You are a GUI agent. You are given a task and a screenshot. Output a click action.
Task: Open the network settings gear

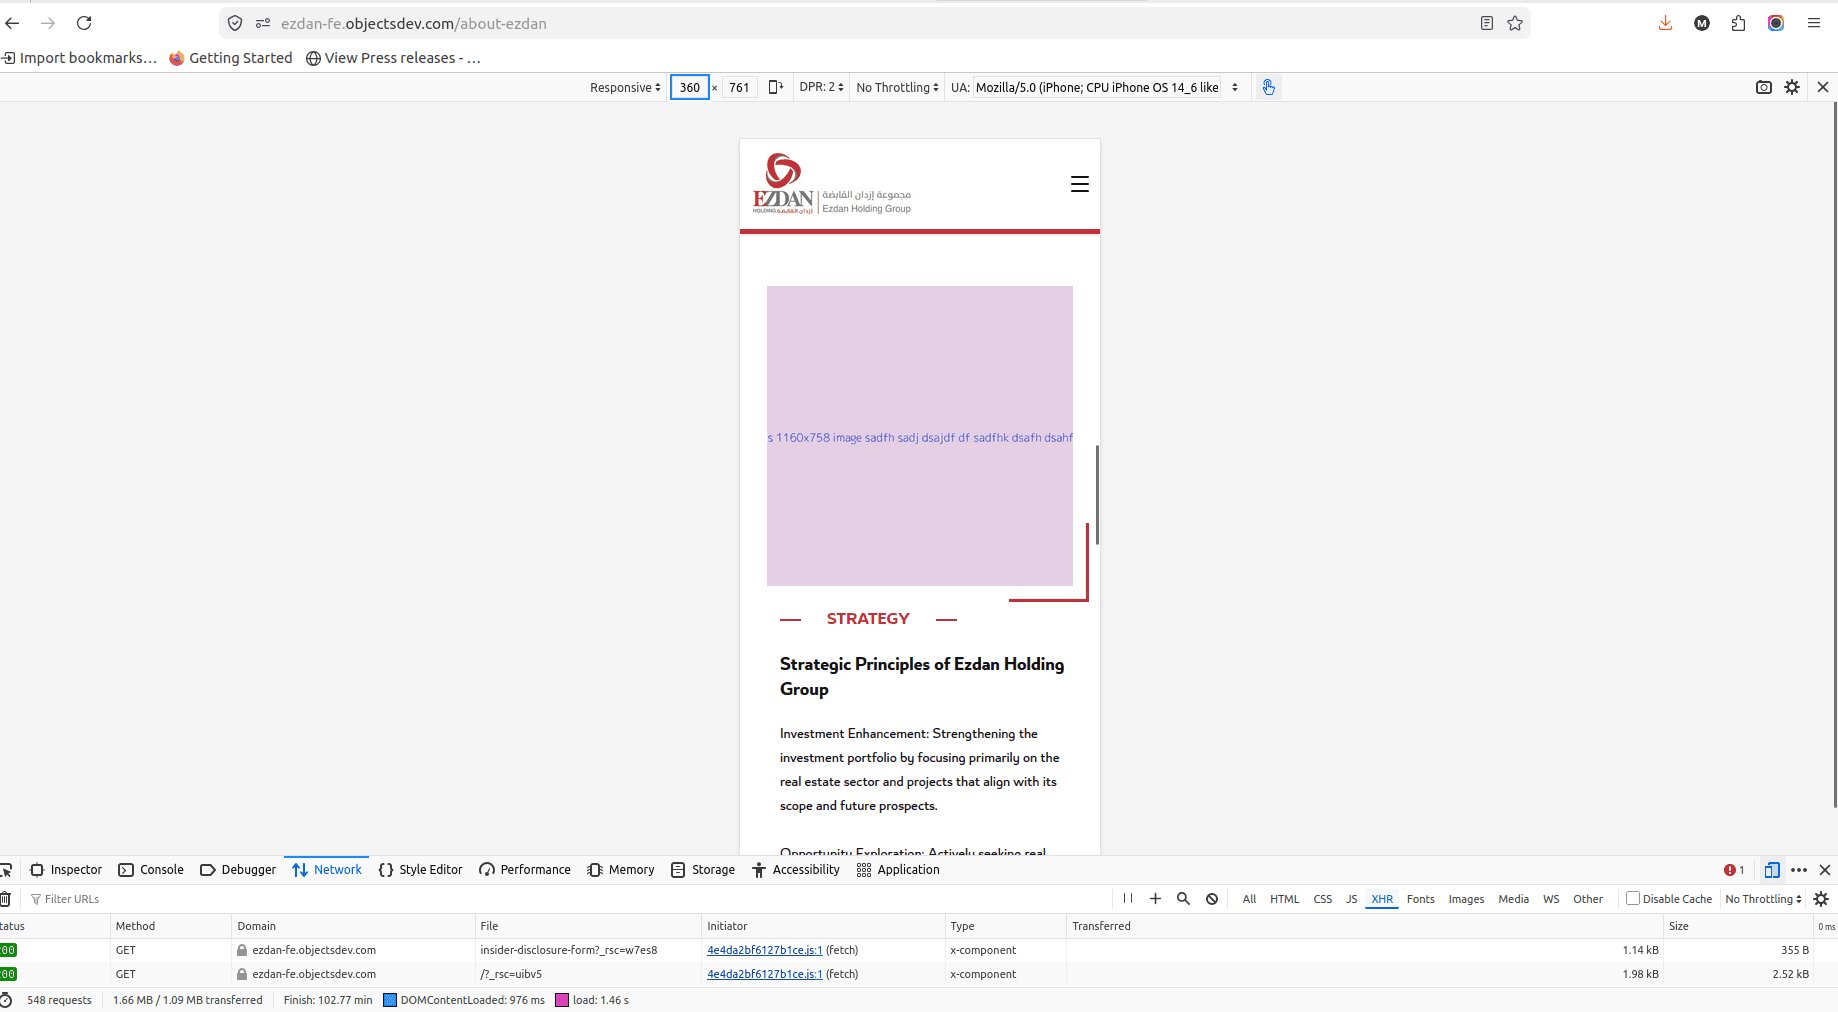(x=1821, y=899)
